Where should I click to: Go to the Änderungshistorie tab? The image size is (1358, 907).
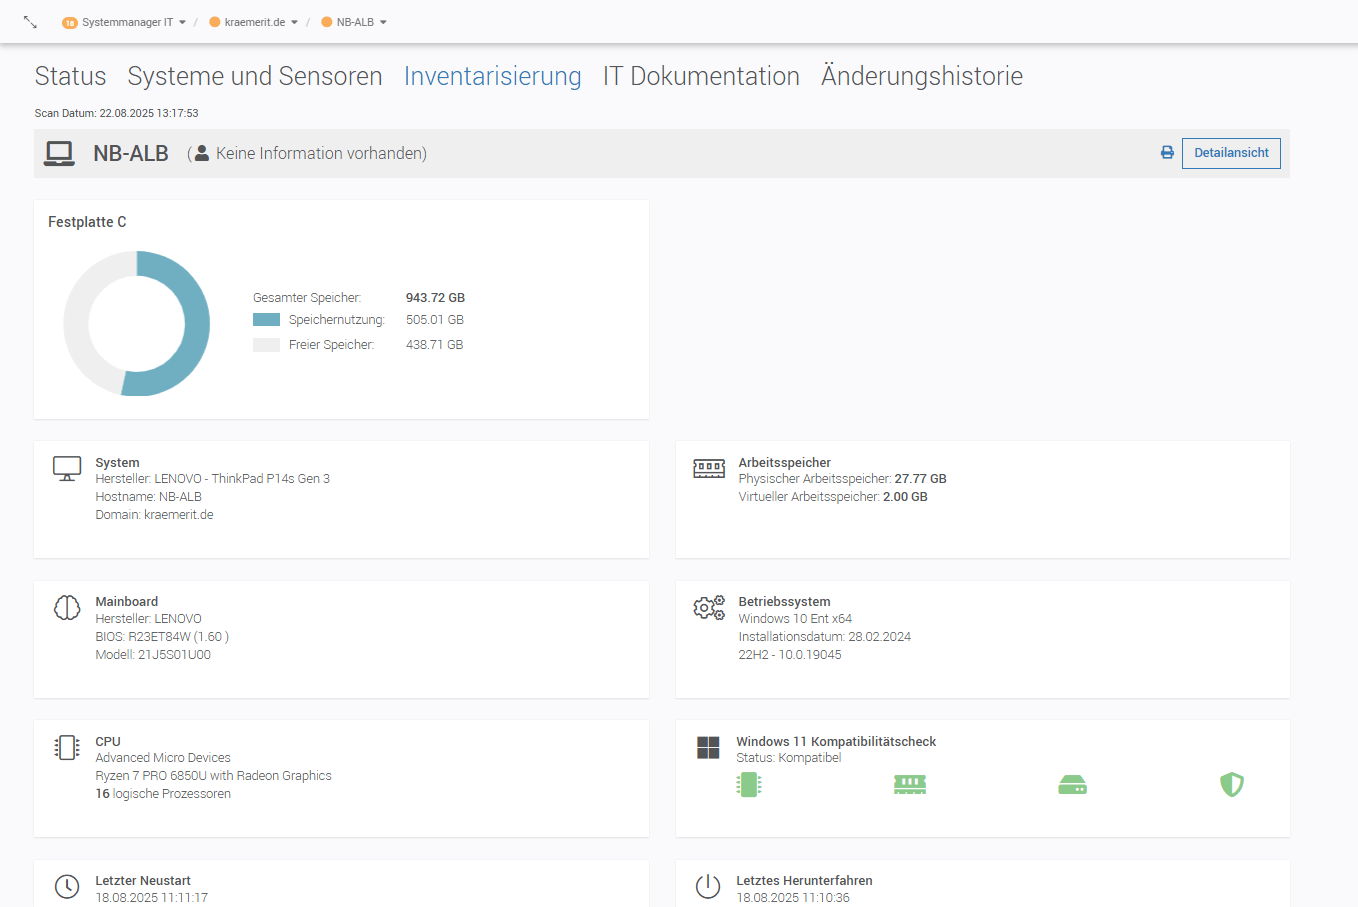click(921, 76)
